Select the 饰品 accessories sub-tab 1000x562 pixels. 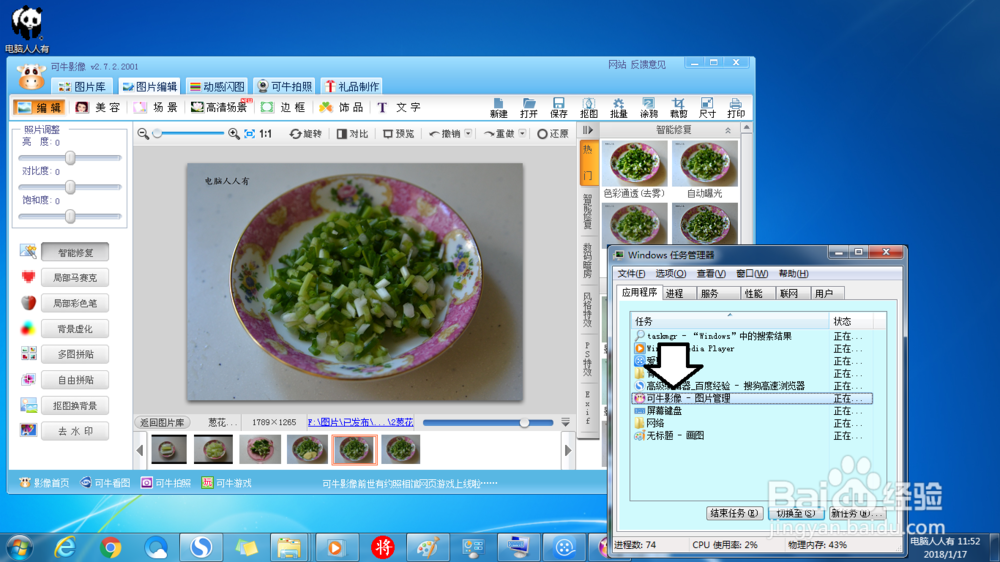point(341,107)
